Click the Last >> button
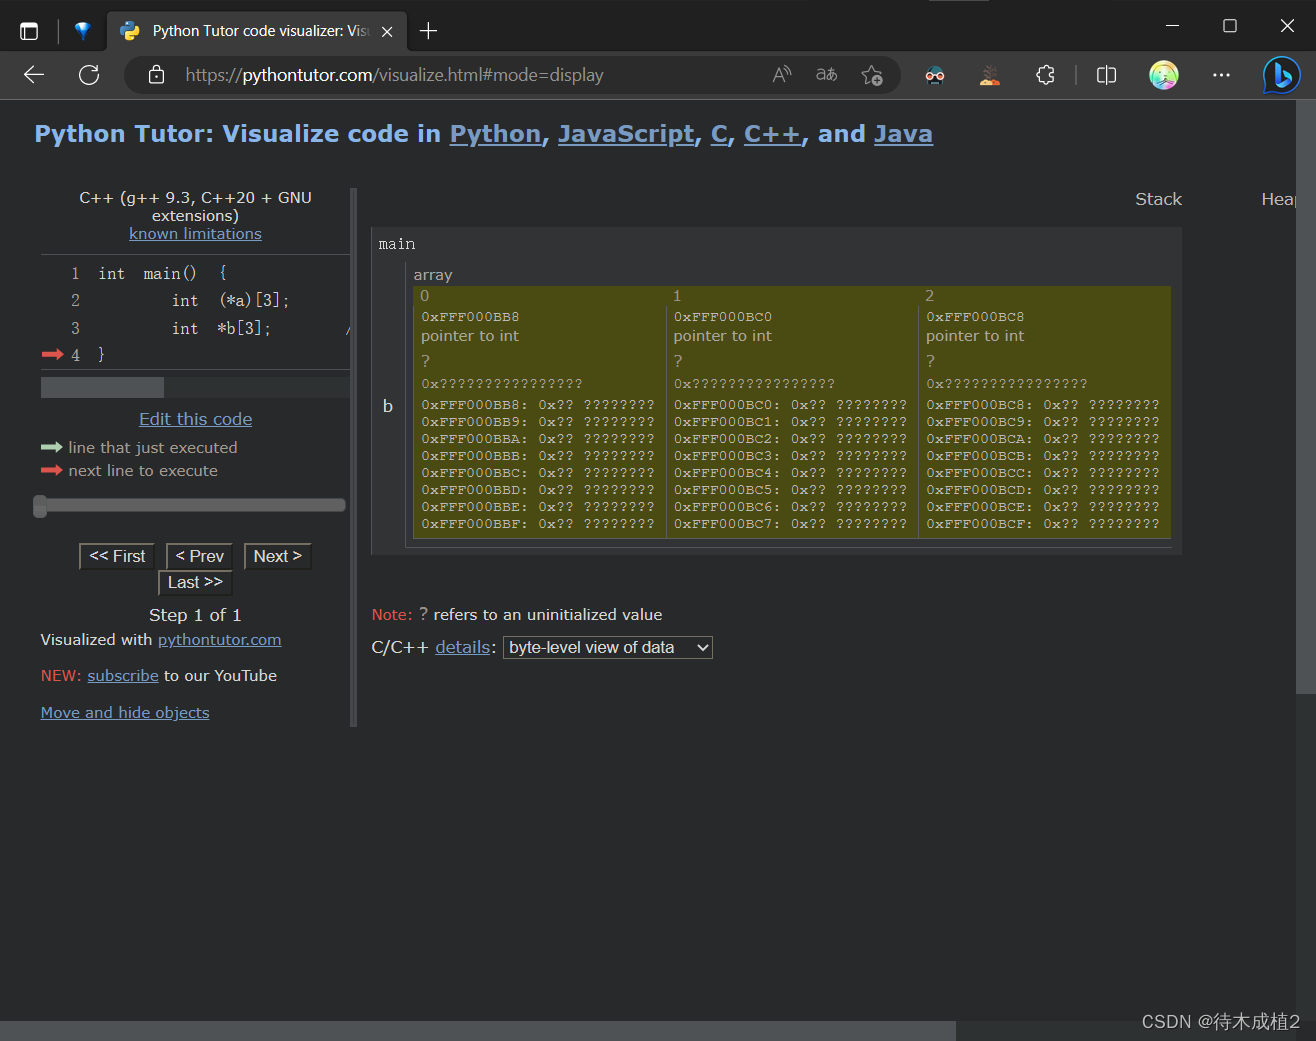The width and height of the screenshot is (1316, 1041). coord(195,583)
